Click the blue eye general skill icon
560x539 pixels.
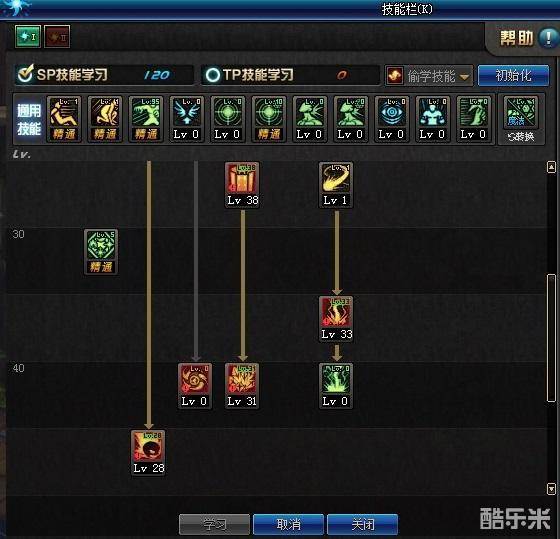coord(391,112)
